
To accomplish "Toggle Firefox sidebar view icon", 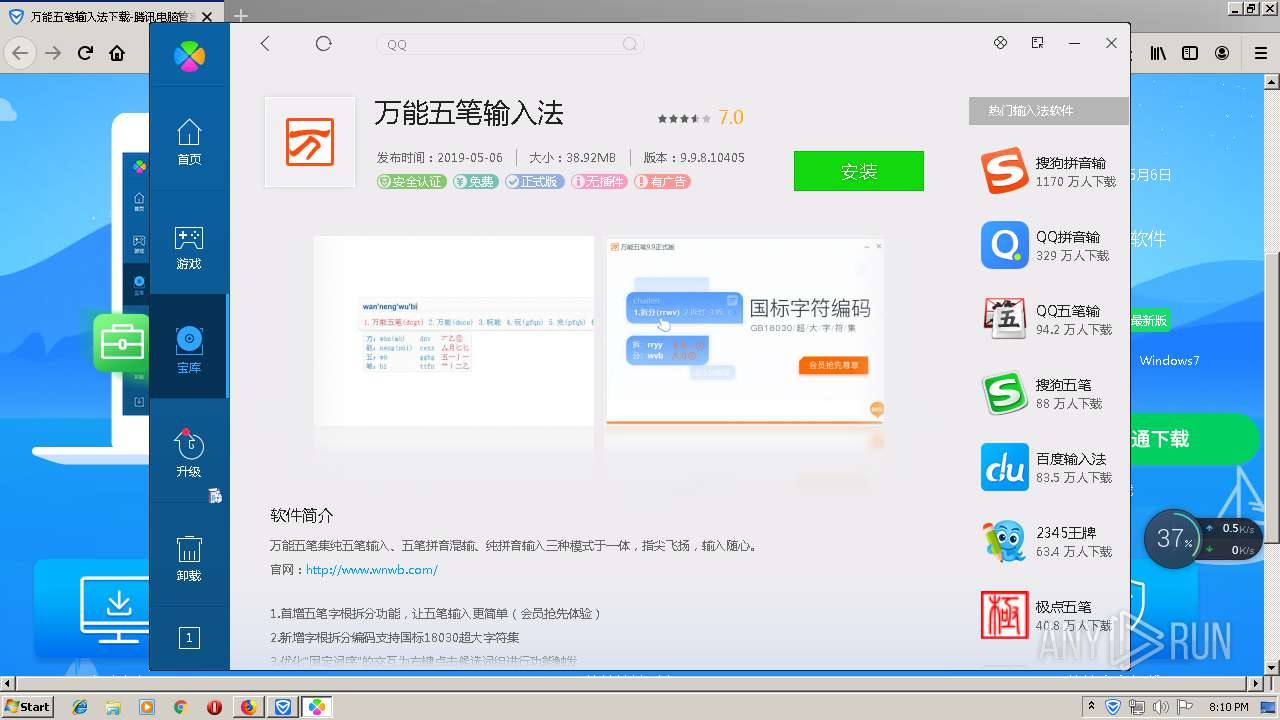I will [1190, 53].
